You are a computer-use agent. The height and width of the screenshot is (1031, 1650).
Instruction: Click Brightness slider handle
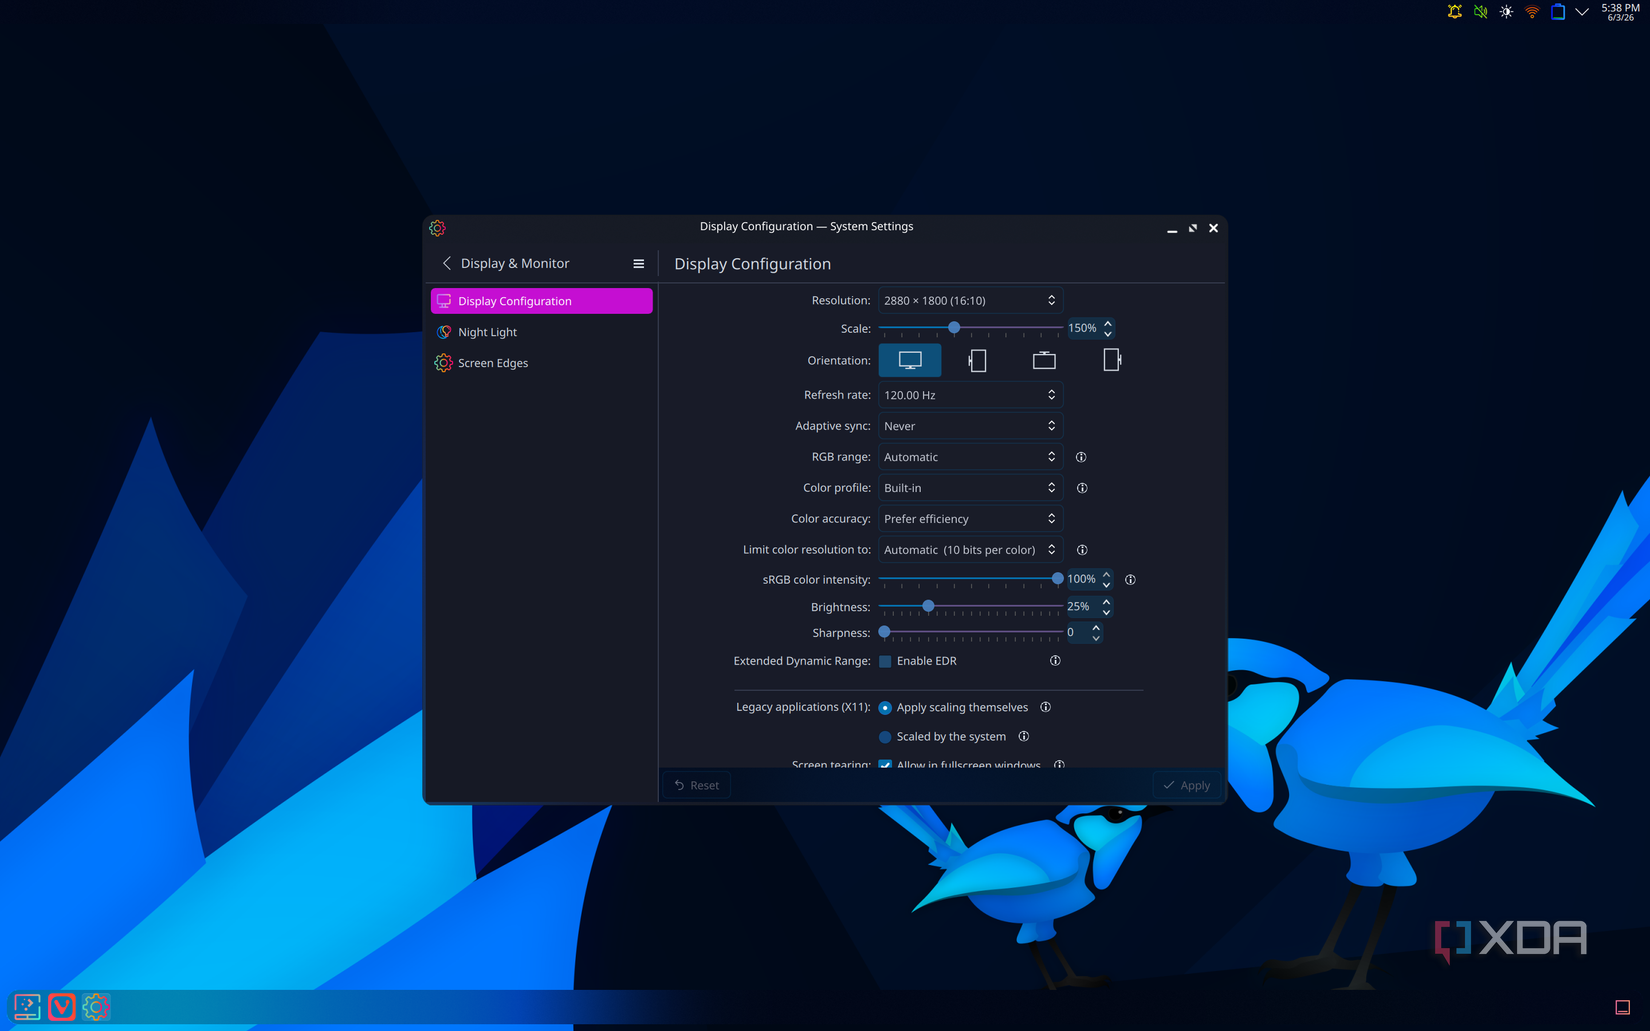point(928,606)
